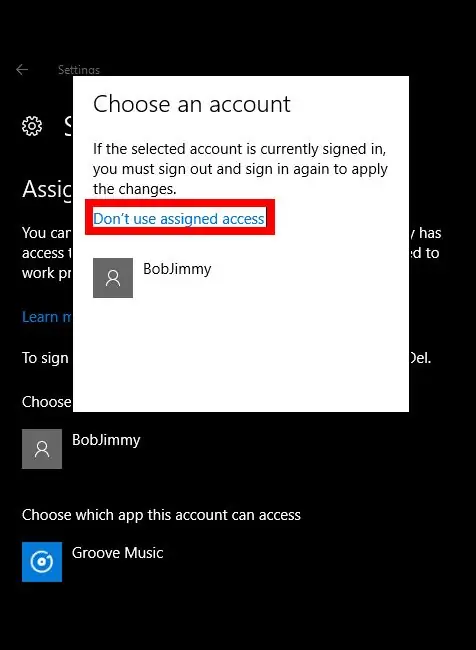The height and width of the screenshot is (650, 476).
Task: Open the Groove Music app tile icon
Action: (42, 562)
